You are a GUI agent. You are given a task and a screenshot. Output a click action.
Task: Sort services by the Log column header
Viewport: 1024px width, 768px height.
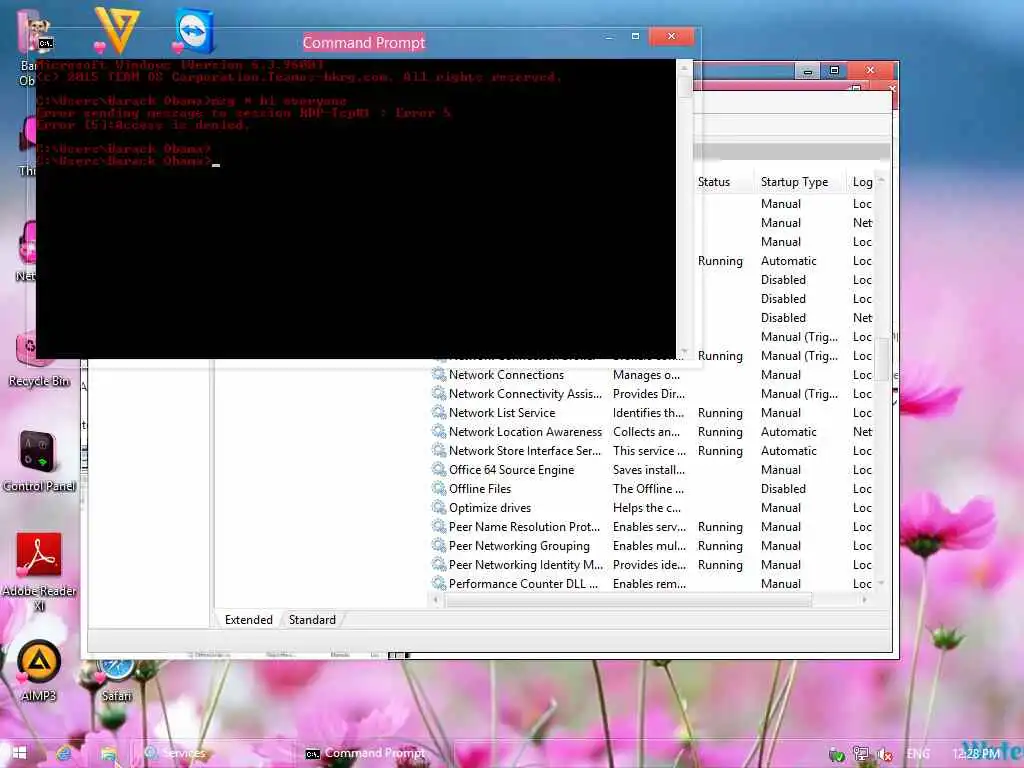pyautogui.click(x=862, y=182)
